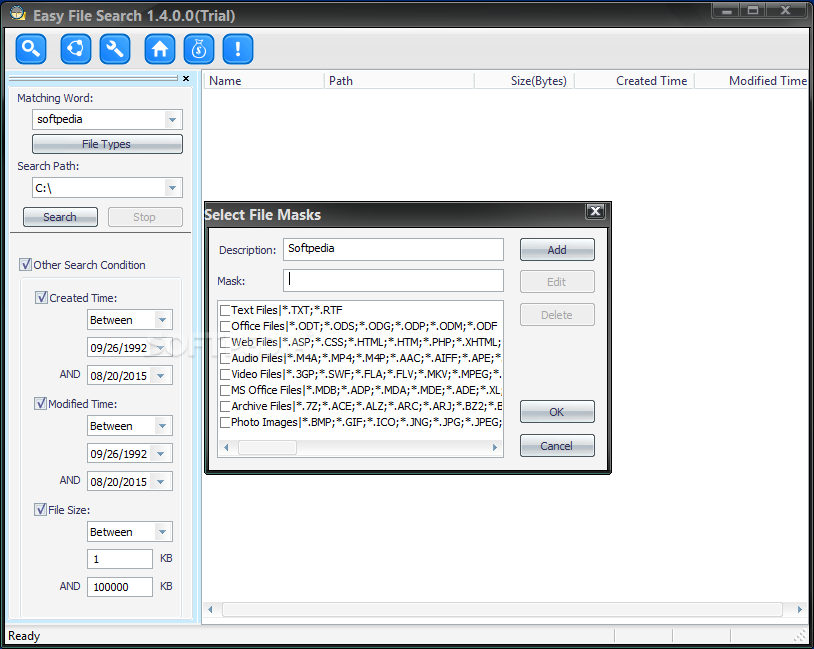814x649 pixels.
Task: Check the Video Files mask checkbox
Action: pyautogui.click(x=225, y=374)
